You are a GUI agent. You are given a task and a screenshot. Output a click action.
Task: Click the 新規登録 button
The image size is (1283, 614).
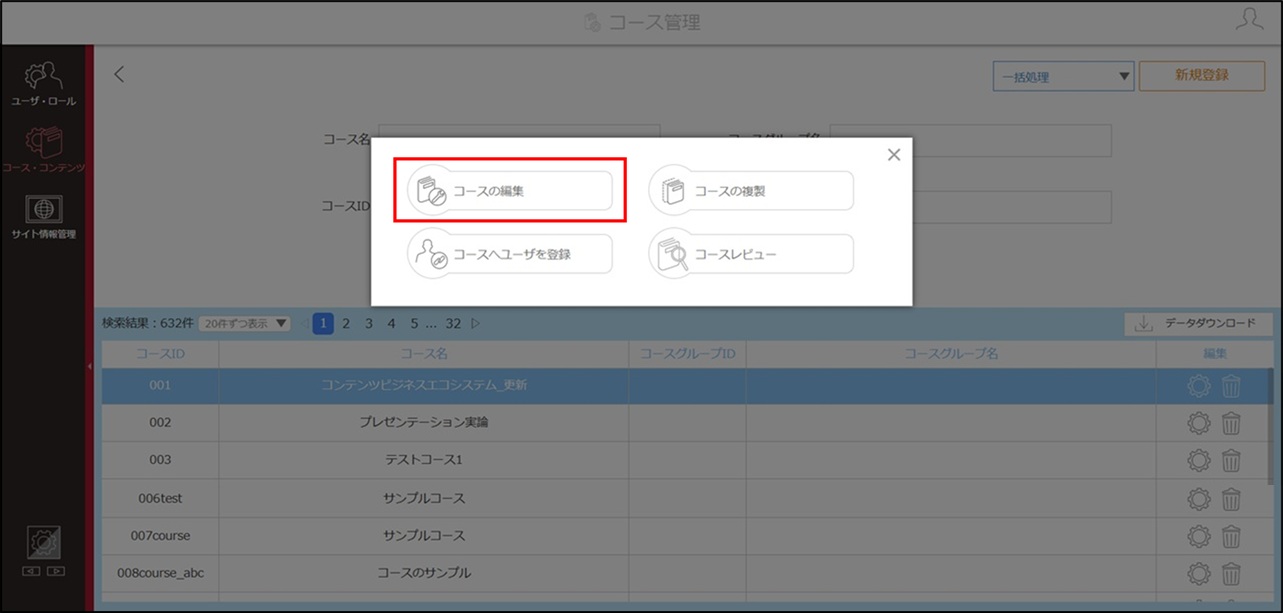(1202, 75)
